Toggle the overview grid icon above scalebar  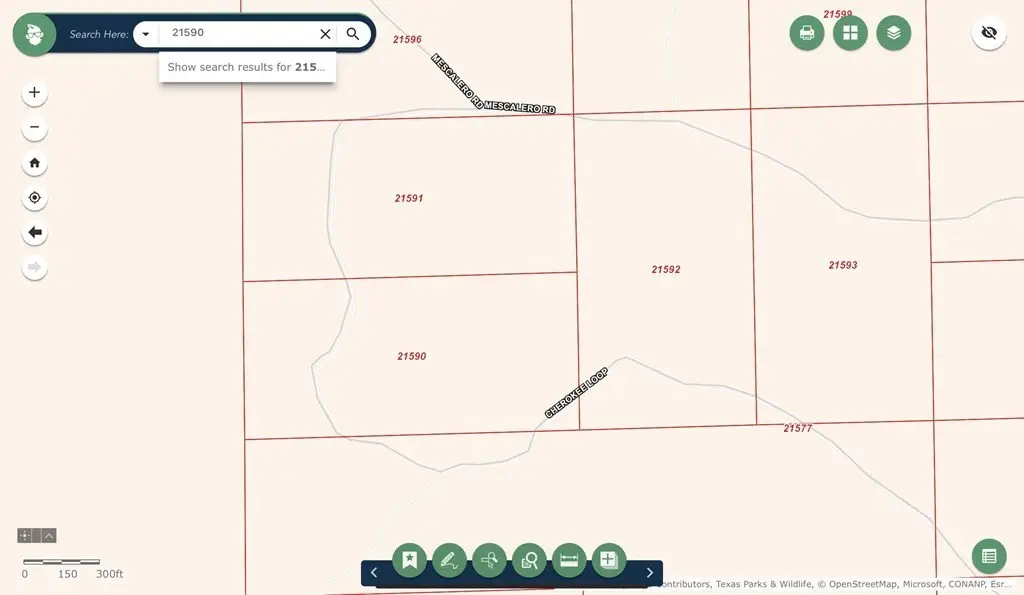coord(25,536)
